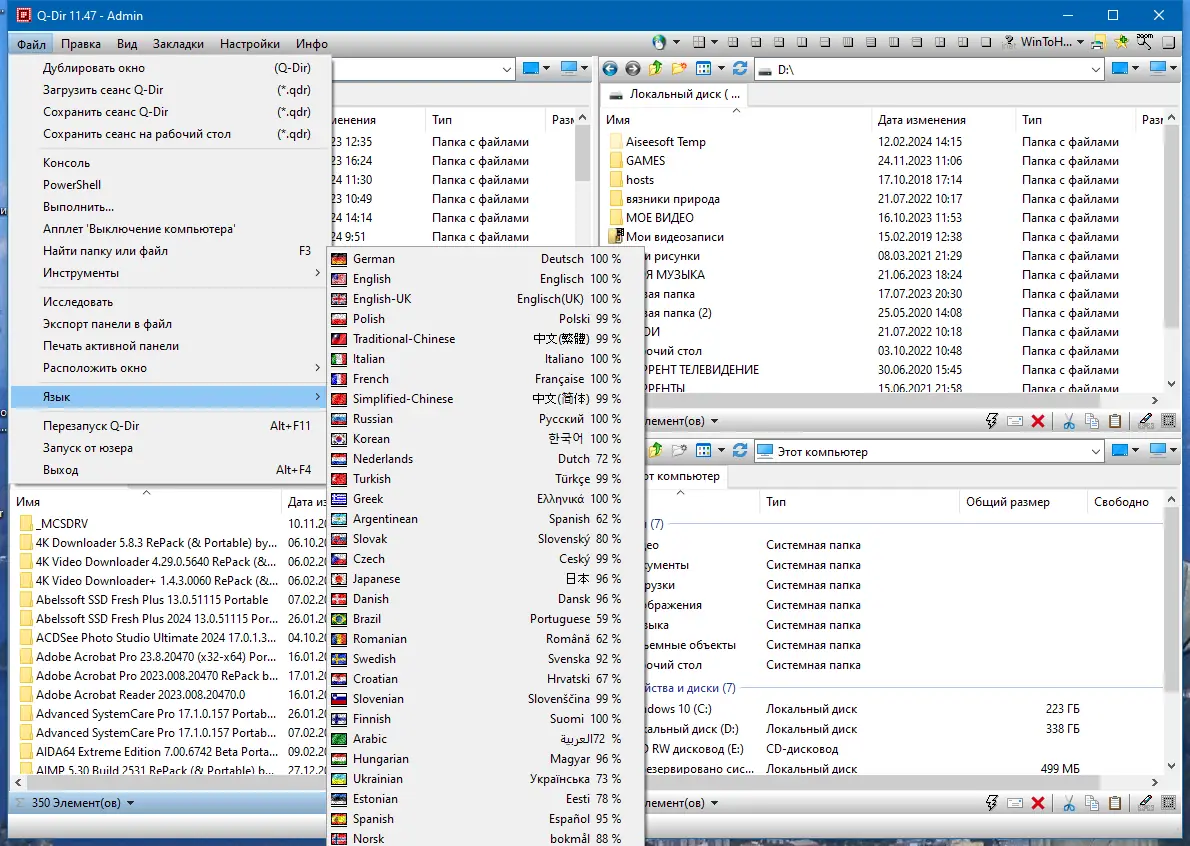Open the 'Закладки' menu

[178, 44]
